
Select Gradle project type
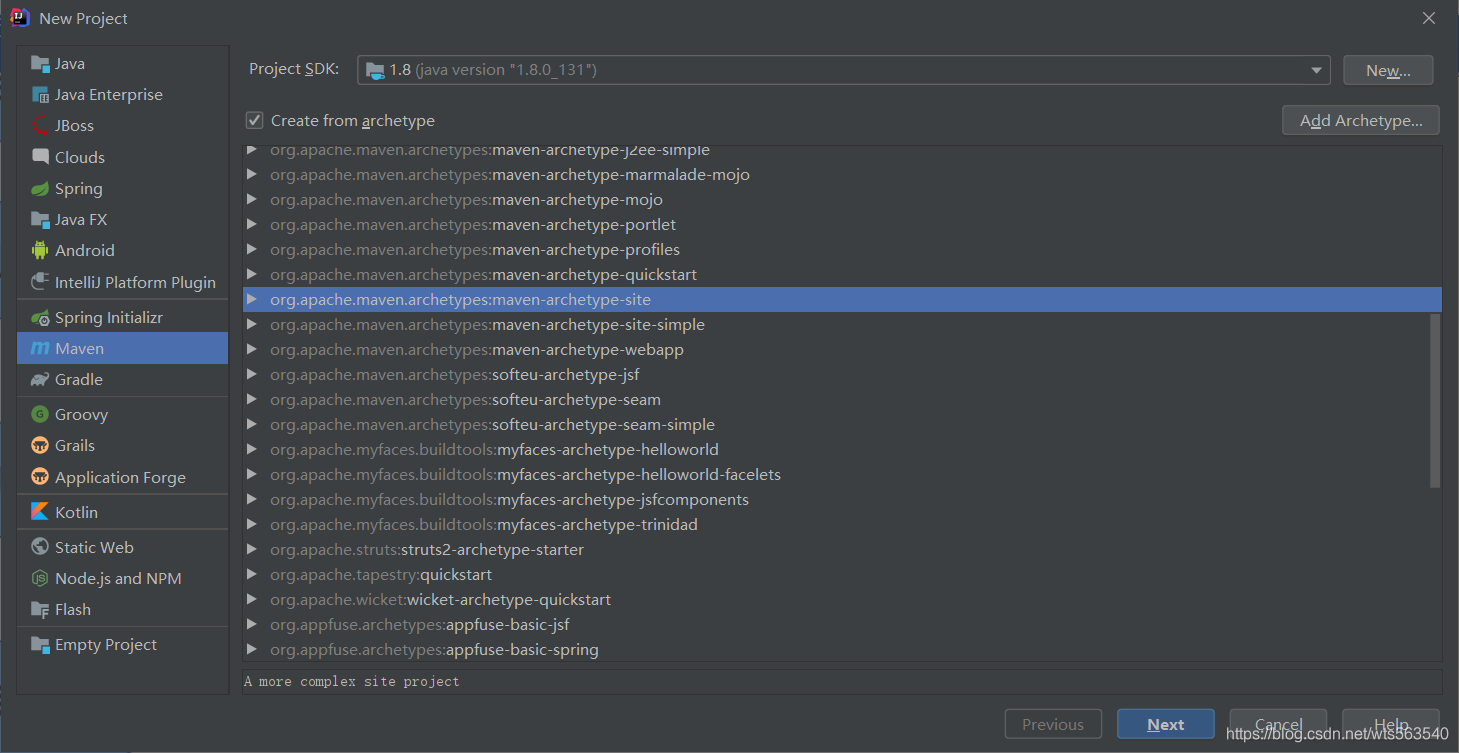123,380
